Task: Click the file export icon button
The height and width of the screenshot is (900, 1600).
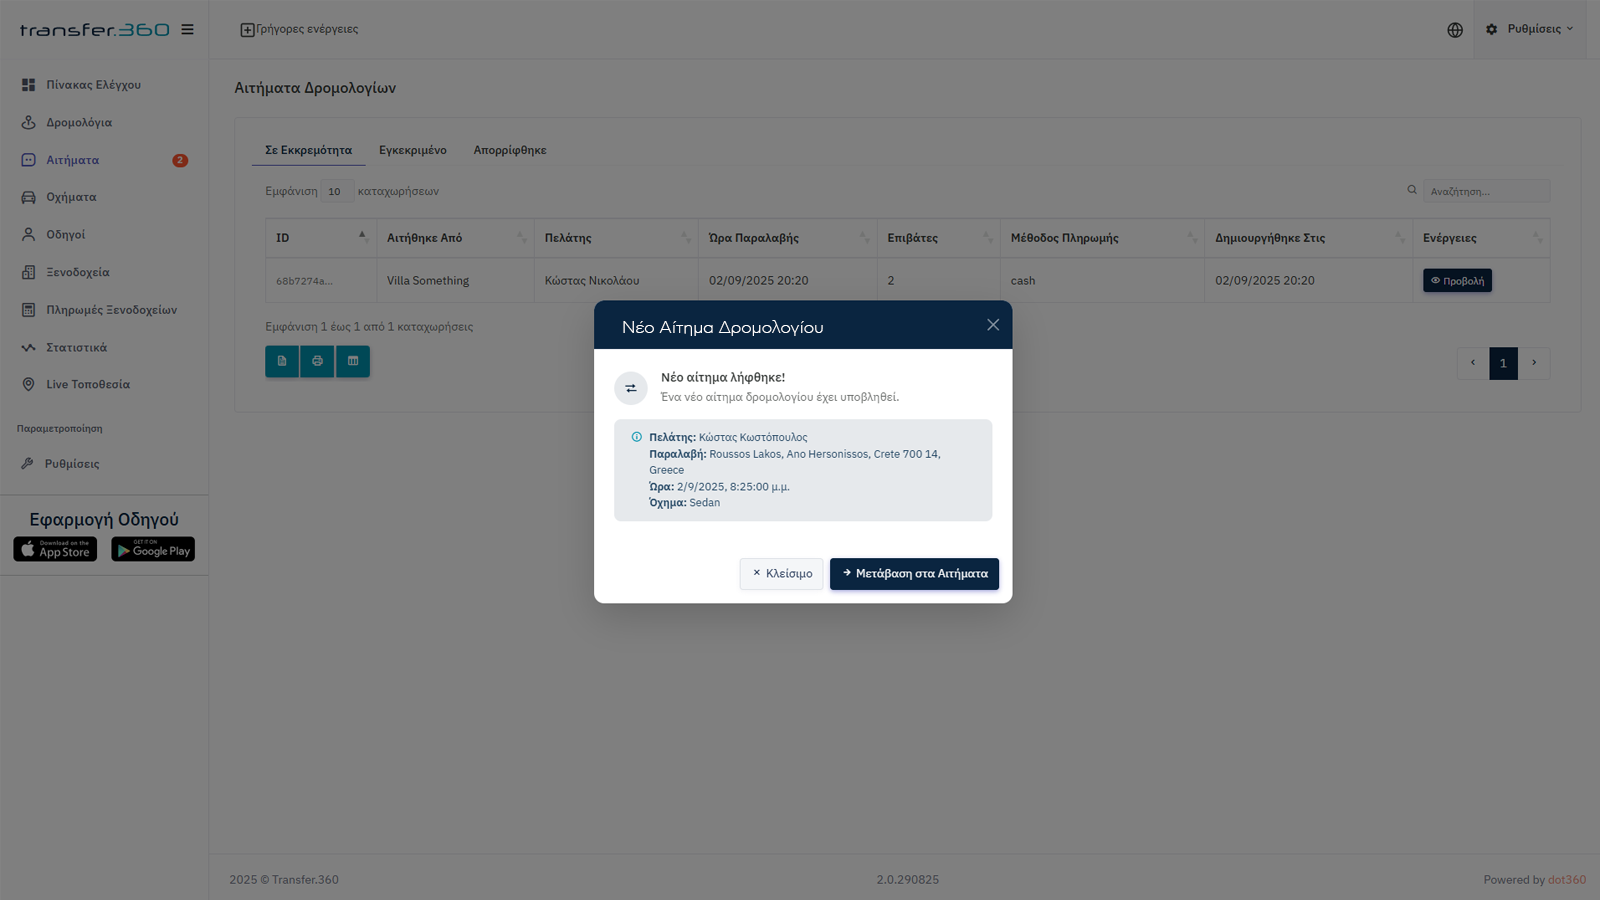Action: point(282,361)
